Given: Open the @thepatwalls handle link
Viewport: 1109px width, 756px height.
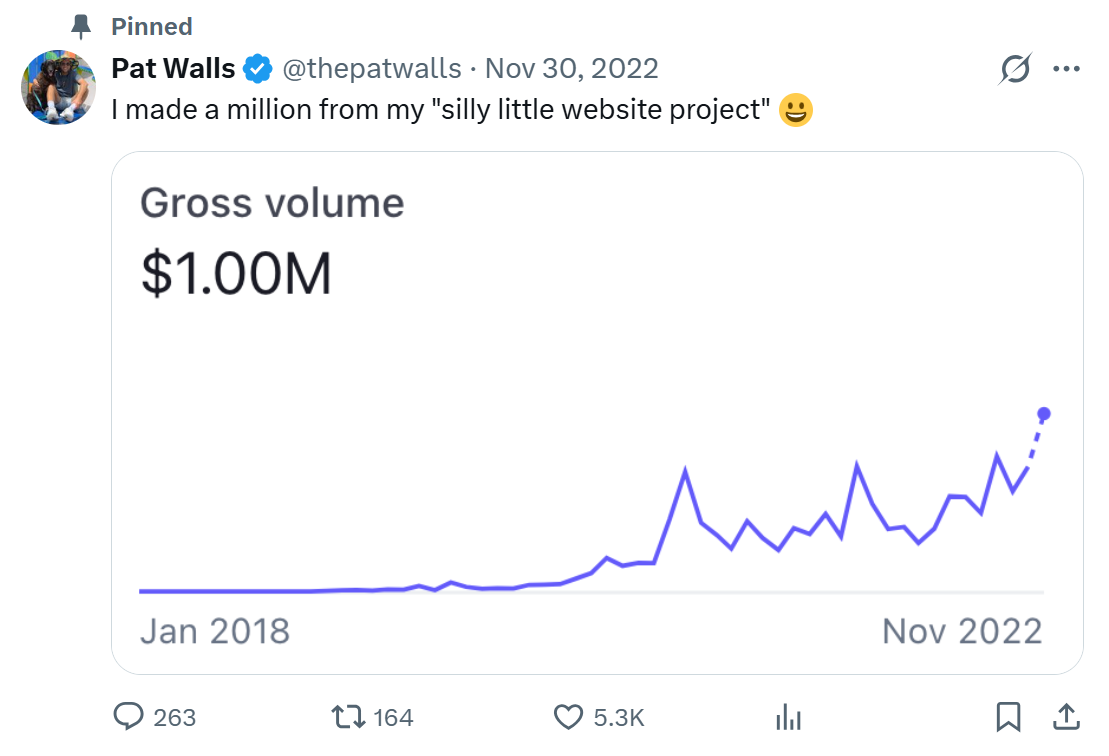Looking at the screenshot, I should click(372, 69).
